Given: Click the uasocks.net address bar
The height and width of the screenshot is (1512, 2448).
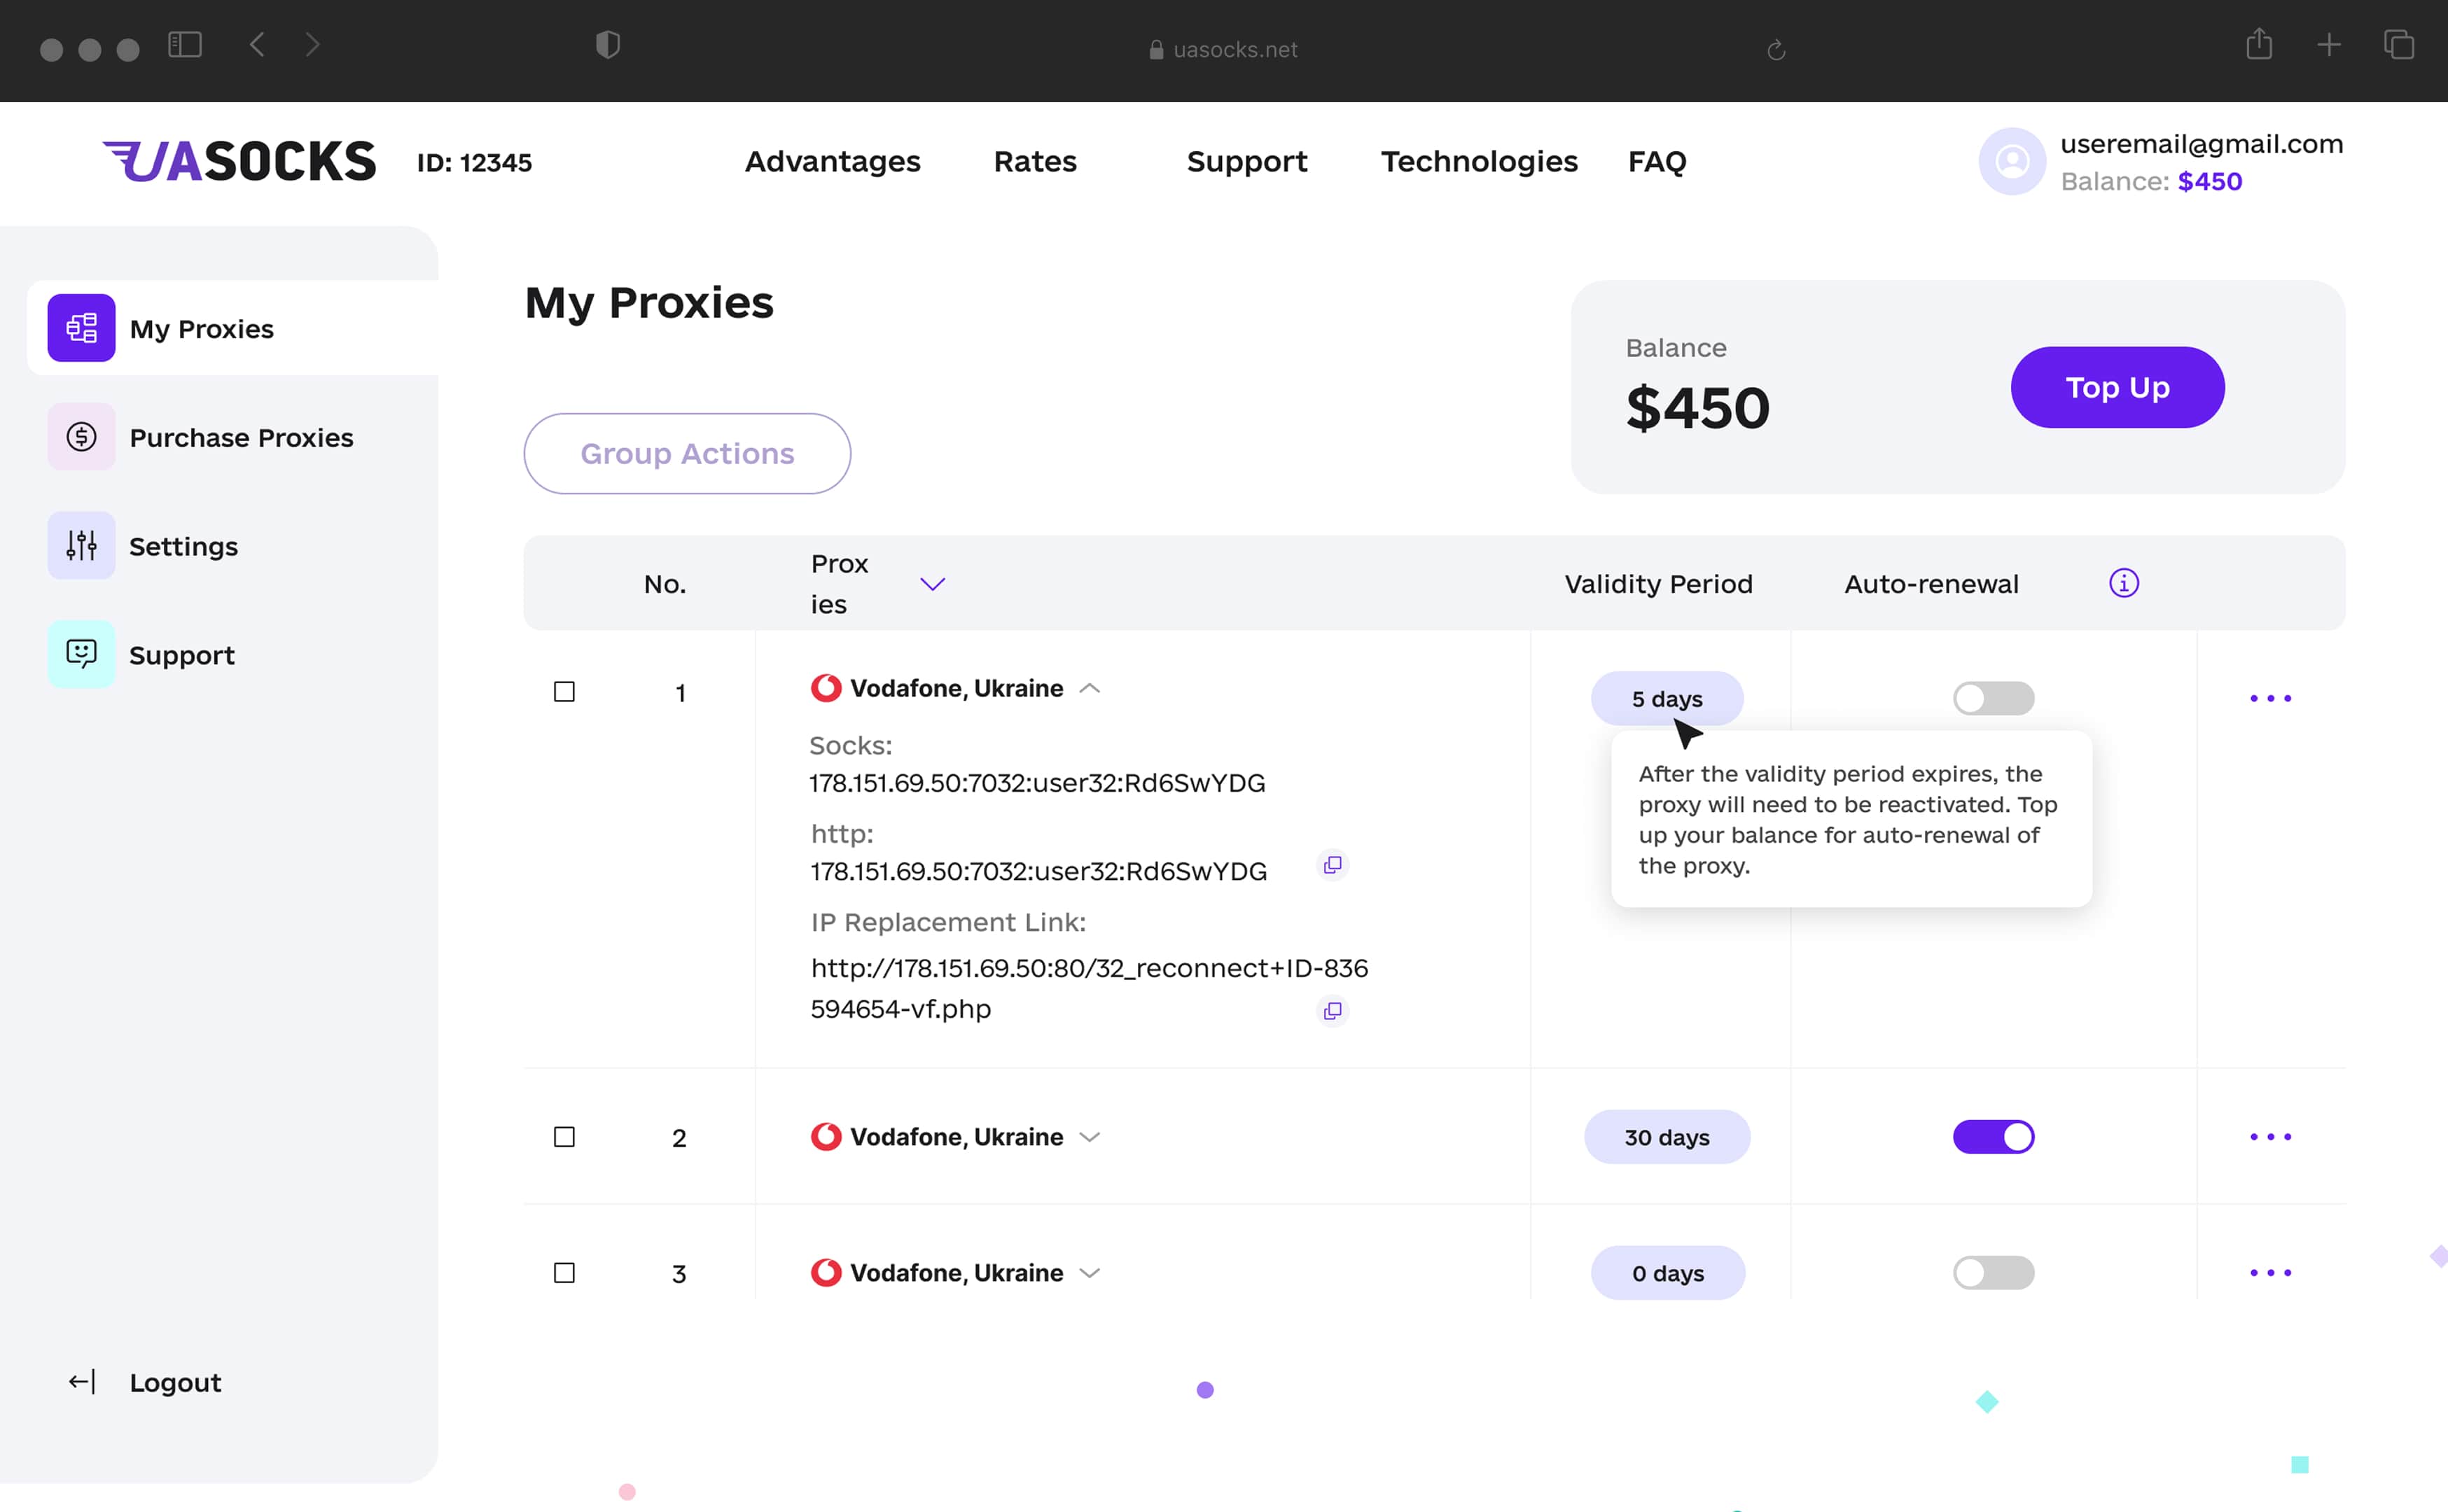Looking at the screenshot, I should click(x=1223, y=50).
